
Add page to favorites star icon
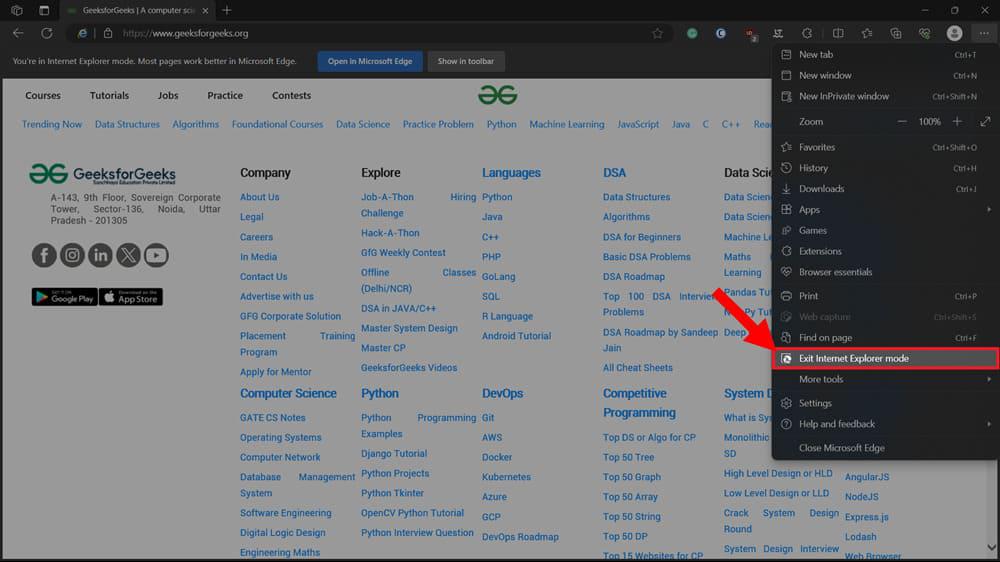coord(658,33)
